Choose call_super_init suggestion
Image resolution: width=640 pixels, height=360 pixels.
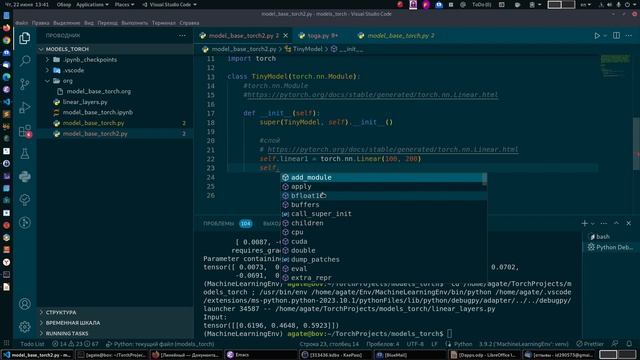tap(384, 214)
